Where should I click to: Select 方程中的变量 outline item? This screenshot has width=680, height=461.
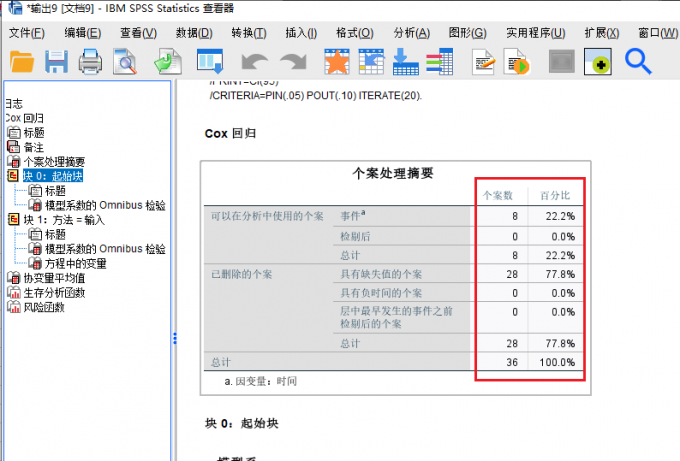coord(76,264)
